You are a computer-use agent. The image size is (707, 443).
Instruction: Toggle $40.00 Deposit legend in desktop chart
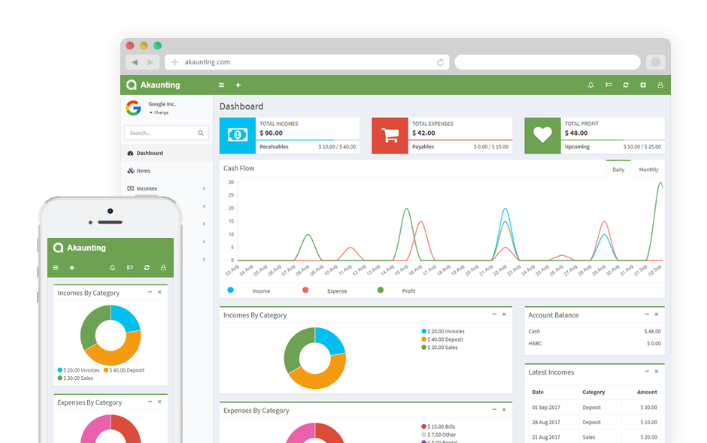pyautogui.click(x=442, y=339)
